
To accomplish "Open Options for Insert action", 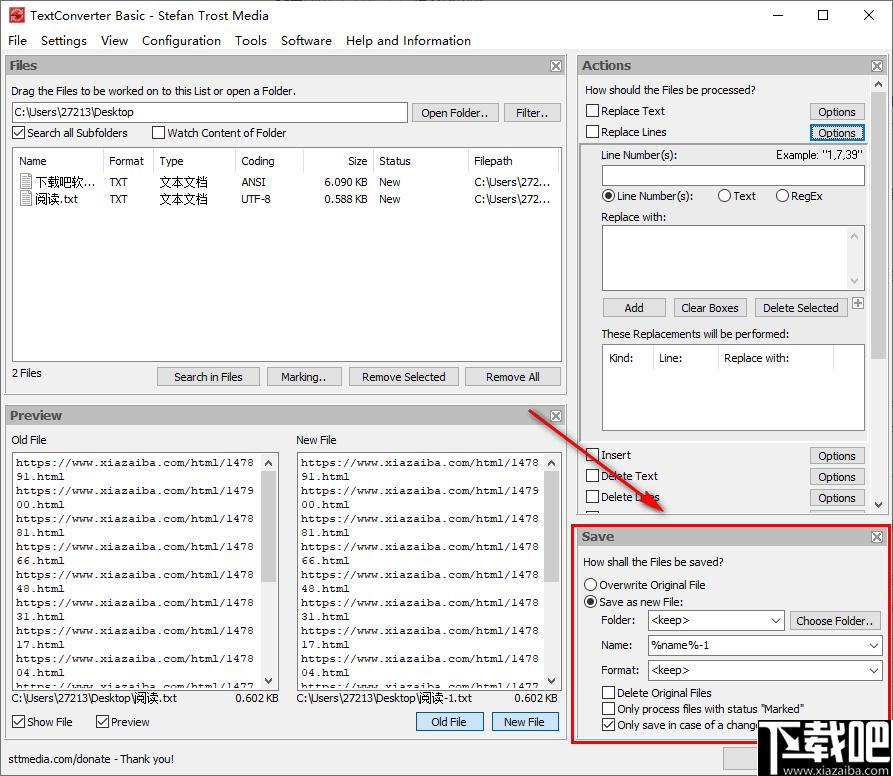I will point(837,455).
